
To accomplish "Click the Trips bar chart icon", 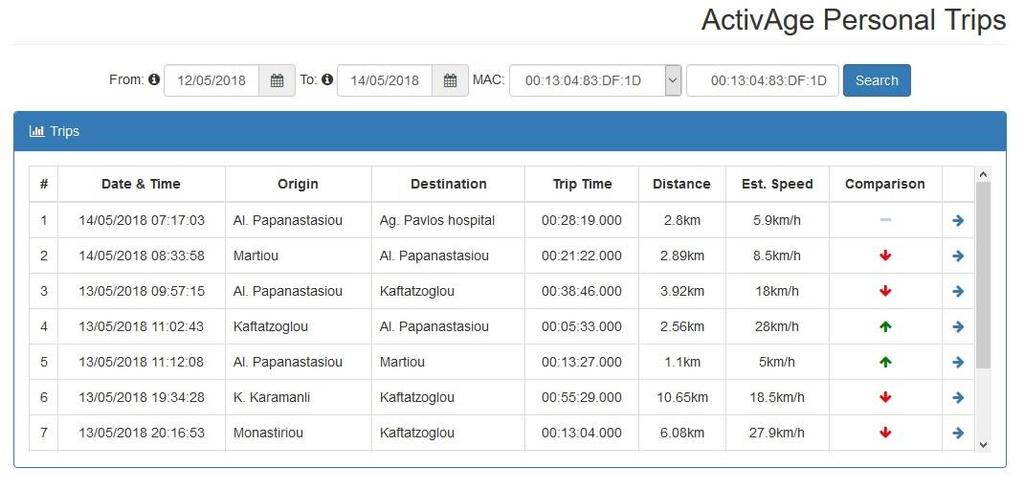I will click(37, 131).
